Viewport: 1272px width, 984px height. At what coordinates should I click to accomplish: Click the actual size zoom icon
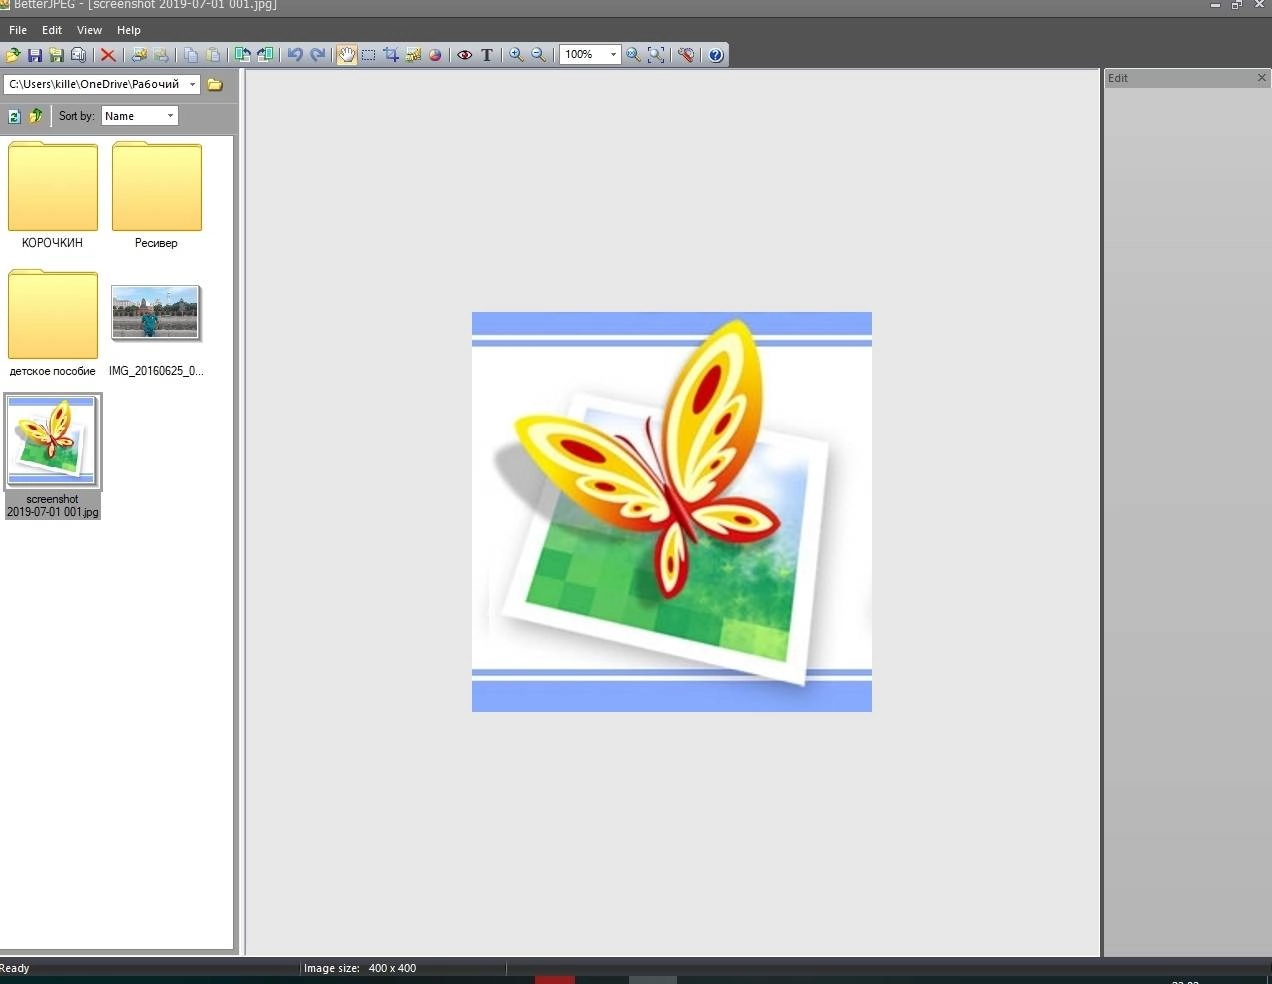633,55
